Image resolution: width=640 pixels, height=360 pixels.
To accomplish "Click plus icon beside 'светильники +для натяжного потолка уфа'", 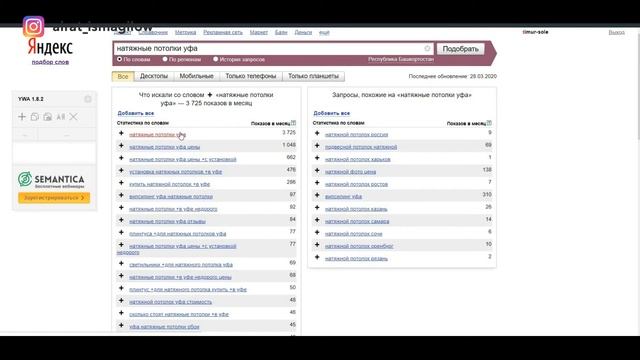I will point(121,263).
